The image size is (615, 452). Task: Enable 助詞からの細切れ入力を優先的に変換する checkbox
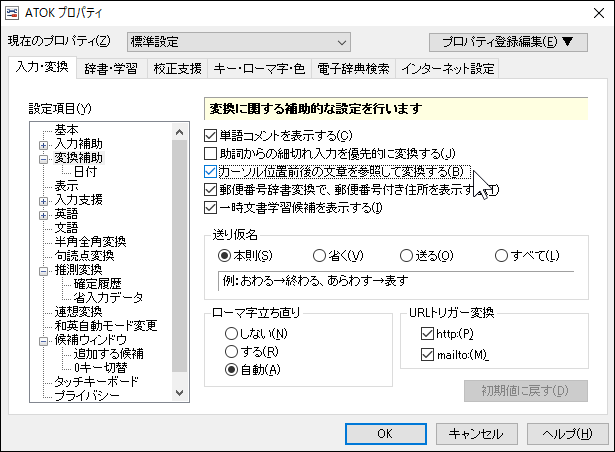210,153
